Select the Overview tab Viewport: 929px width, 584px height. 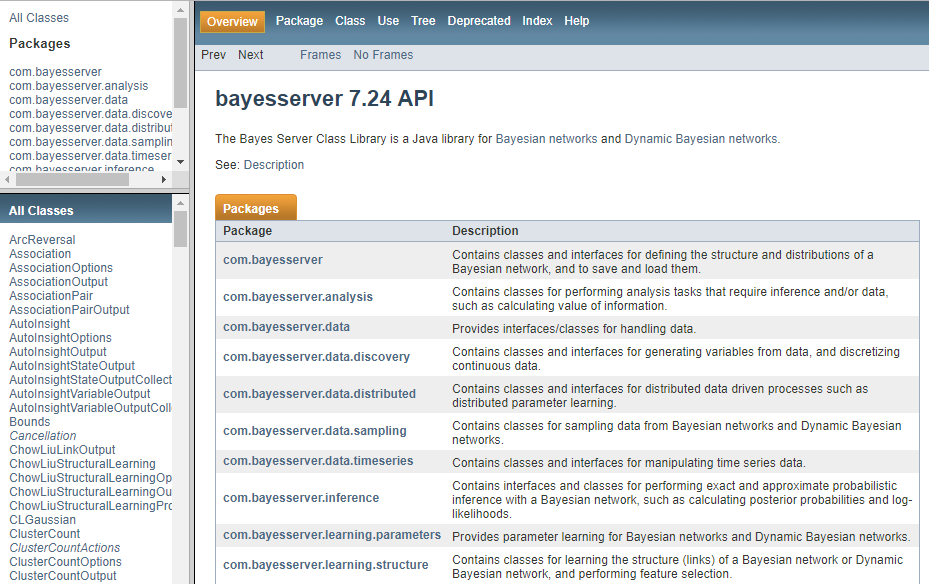pos(232,21)
